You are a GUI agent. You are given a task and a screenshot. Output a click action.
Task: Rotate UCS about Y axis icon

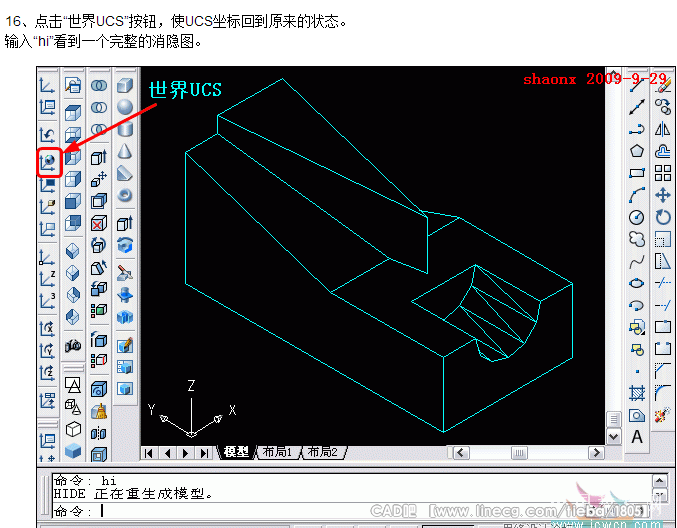tap(47, 351)
